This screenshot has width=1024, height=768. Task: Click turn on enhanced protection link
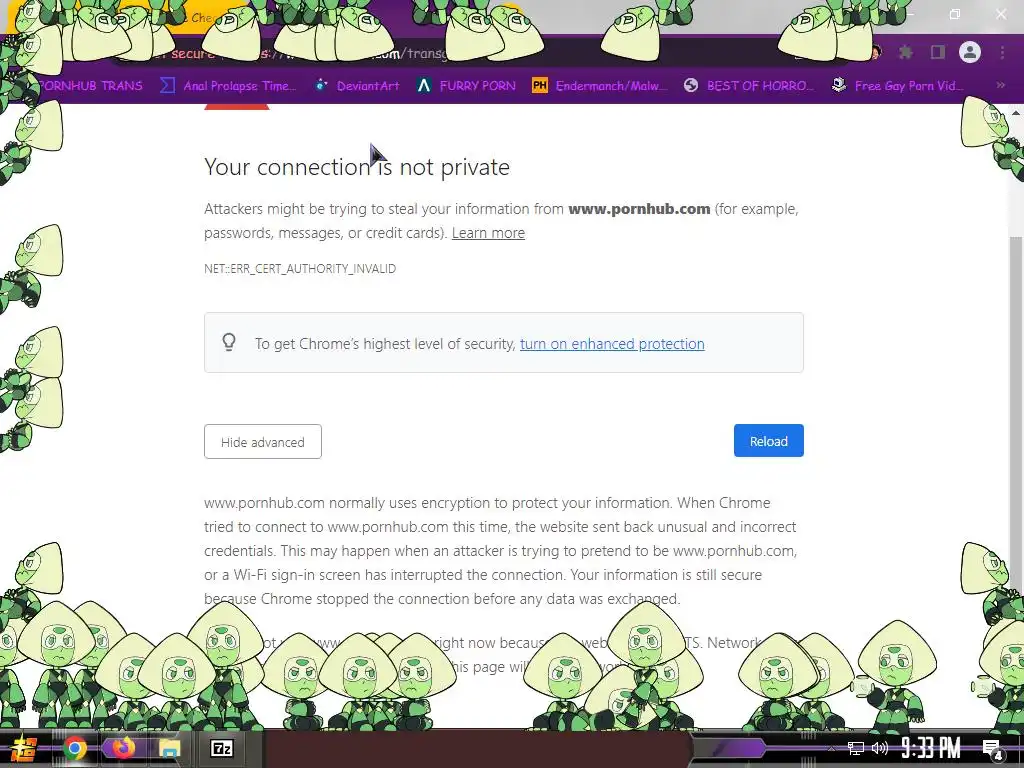tap(612, 344)
